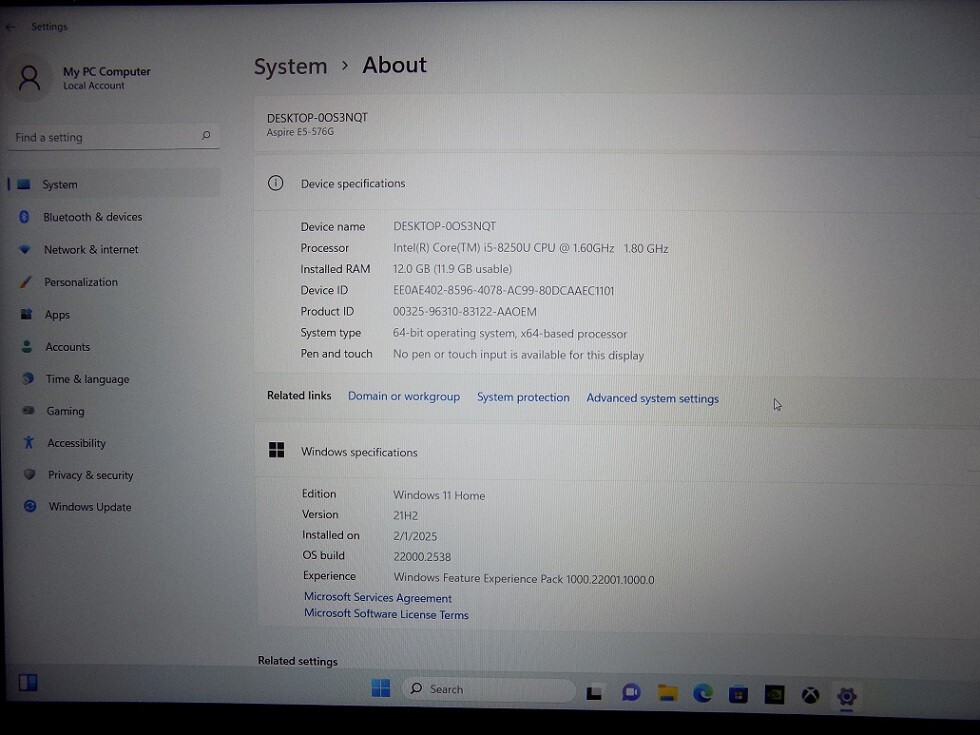
Task: Open the Windows Update icon
Action: pos(30,506)
